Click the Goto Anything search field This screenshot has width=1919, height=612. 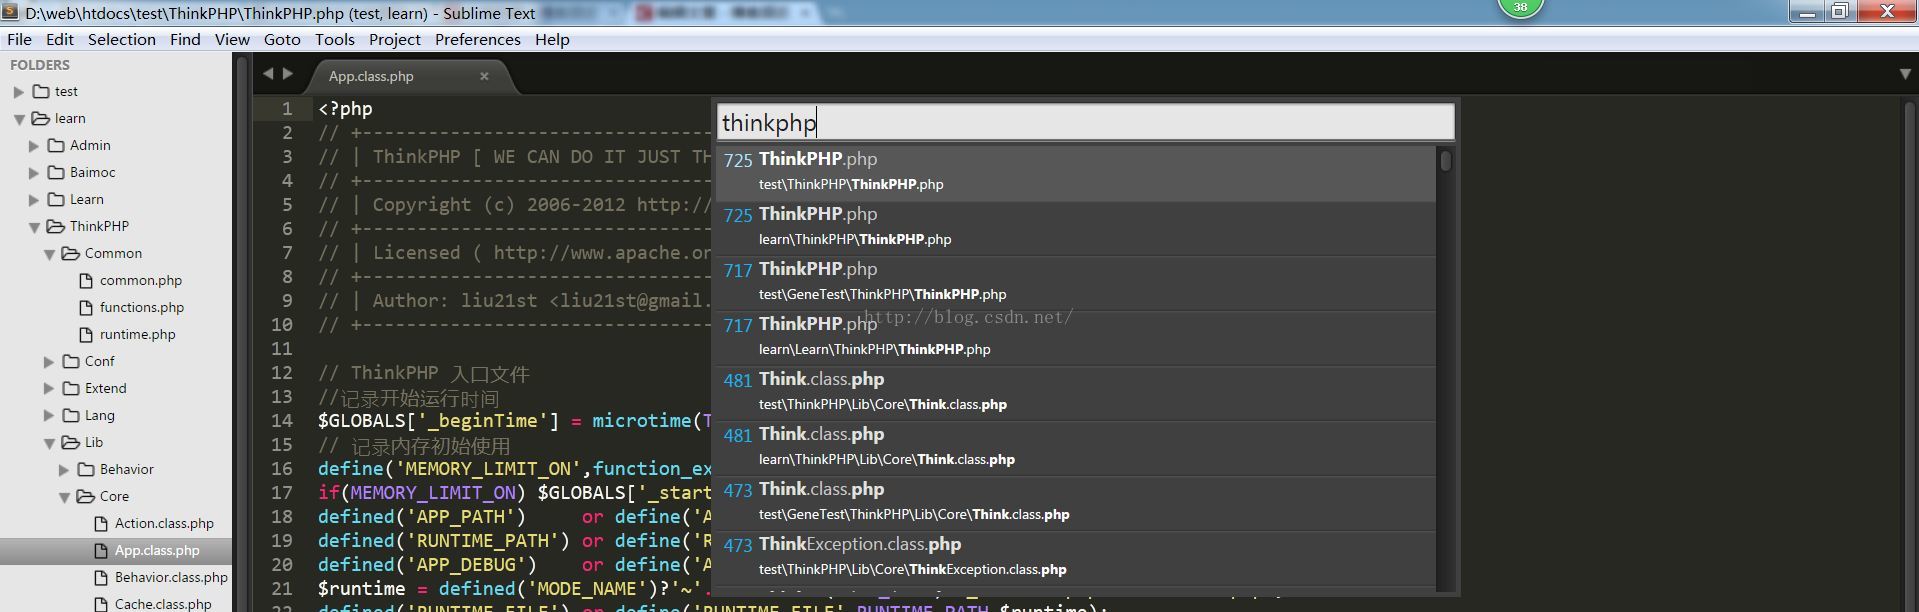pos(1085,122)
